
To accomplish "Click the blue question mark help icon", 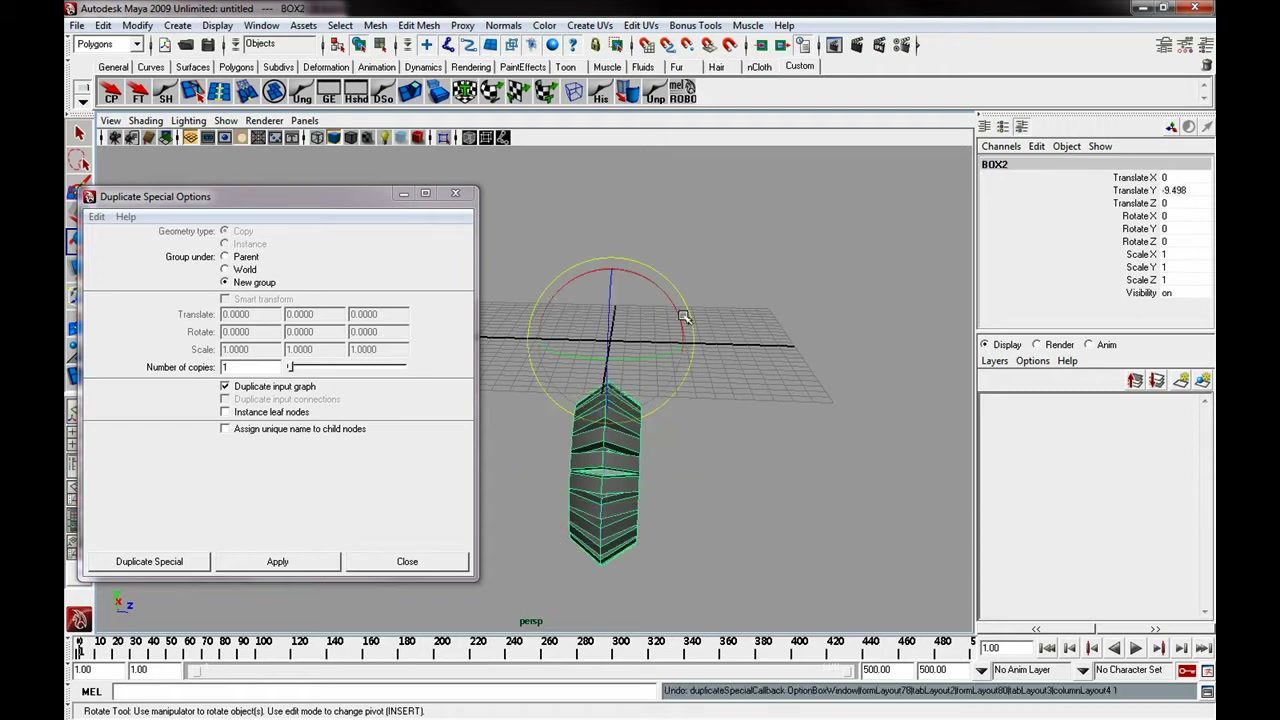I will click(573, 45).
